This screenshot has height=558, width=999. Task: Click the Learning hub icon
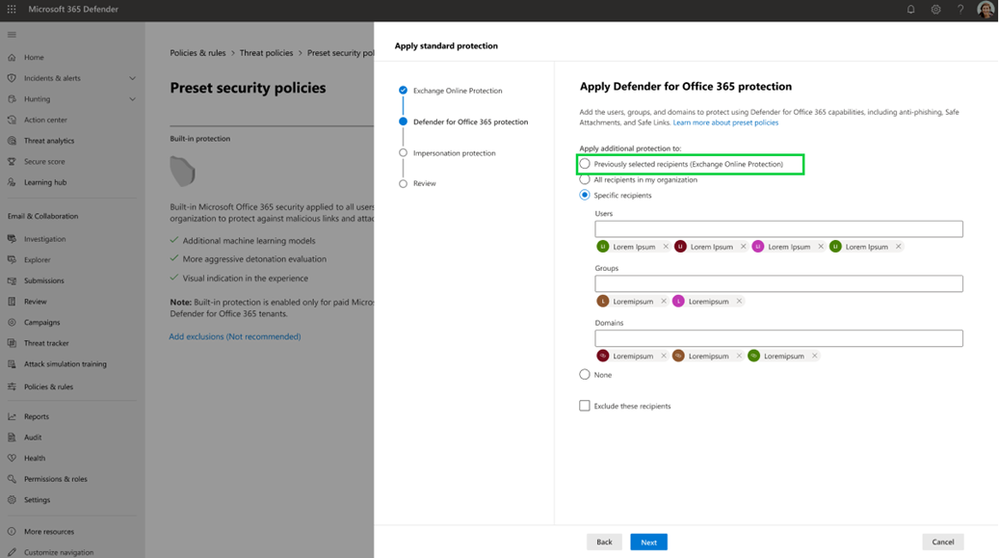(11, 182)
